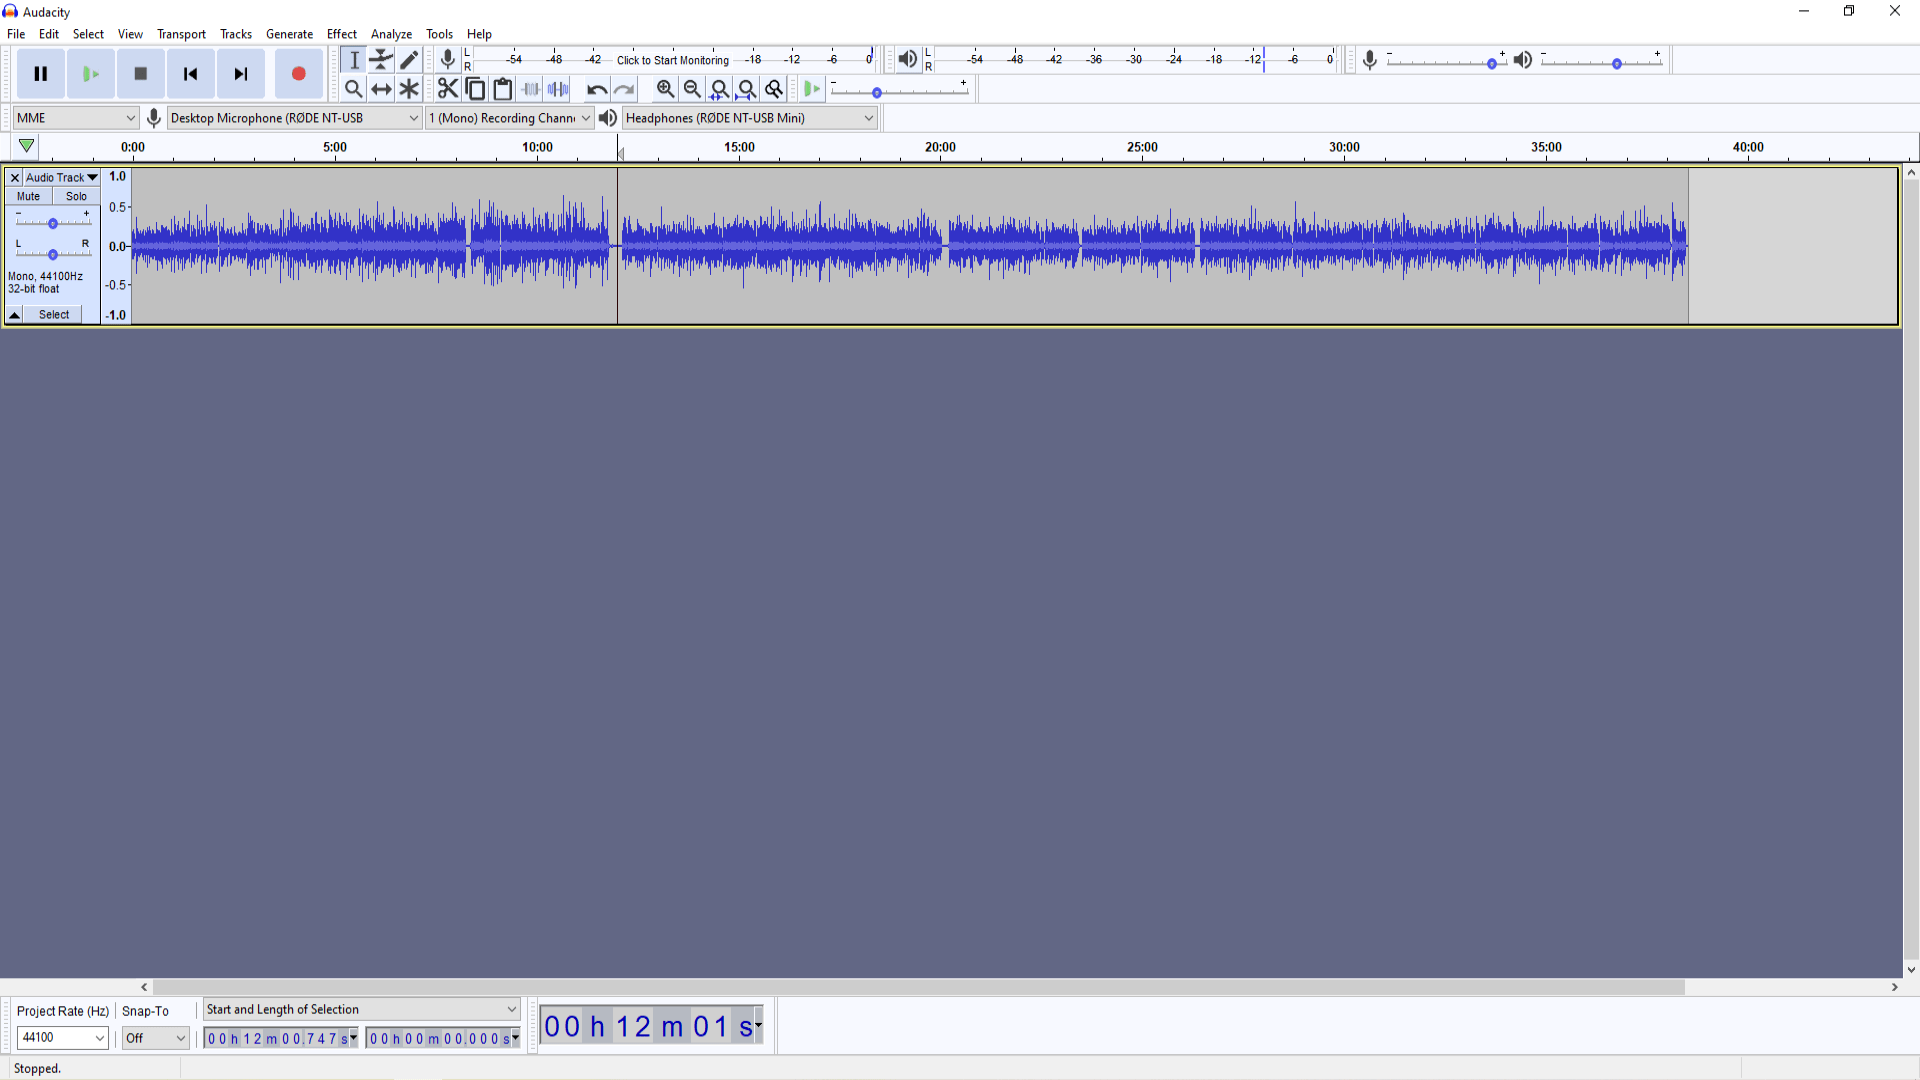Mute the Audio Track

click(x=28, y=196)
